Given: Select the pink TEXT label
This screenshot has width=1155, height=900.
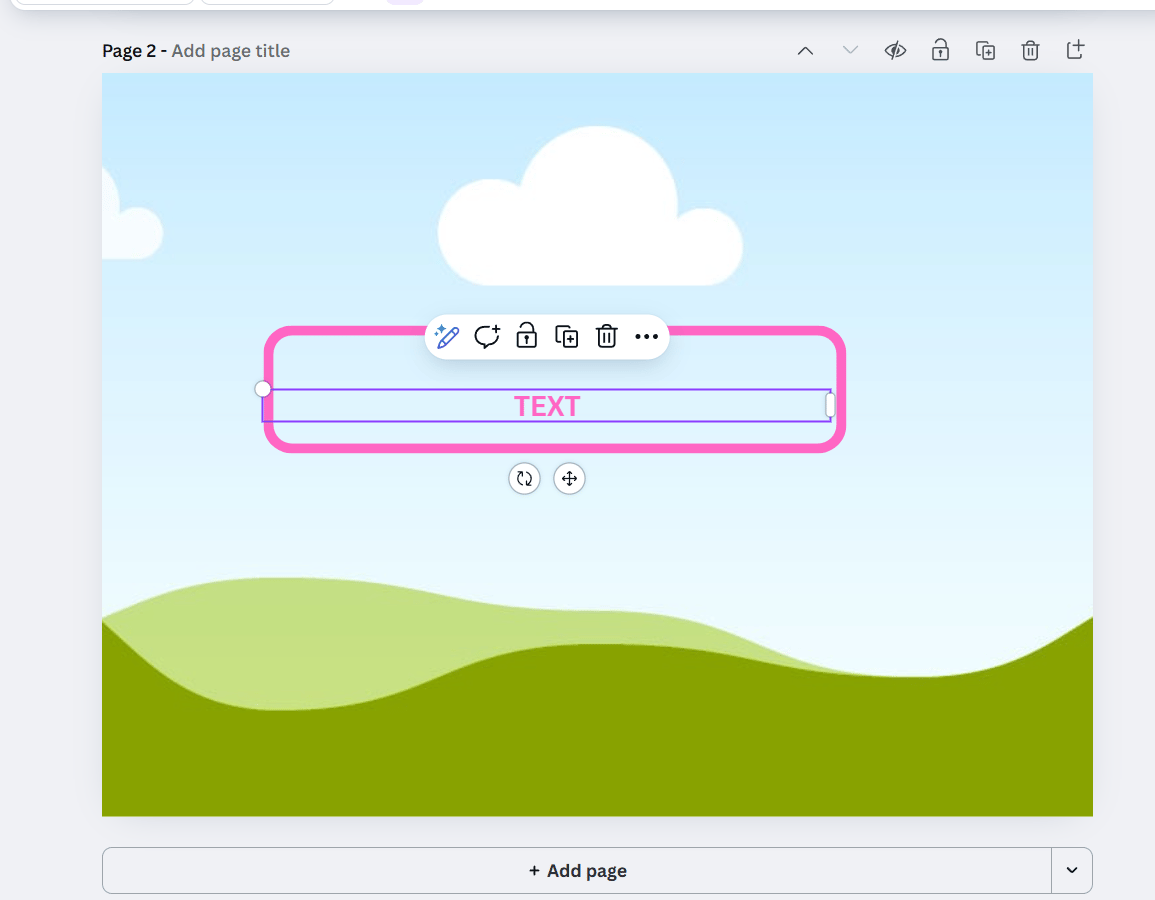Looking at the screenshot, I should 547,407.
